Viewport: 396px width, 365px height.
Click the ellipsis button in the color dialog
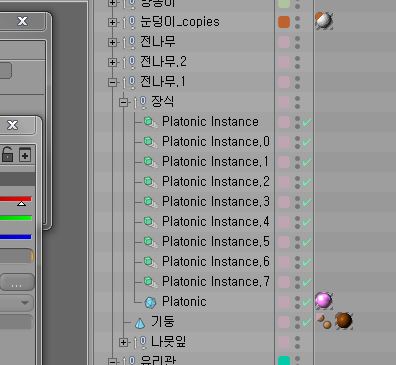coord(17,283)
